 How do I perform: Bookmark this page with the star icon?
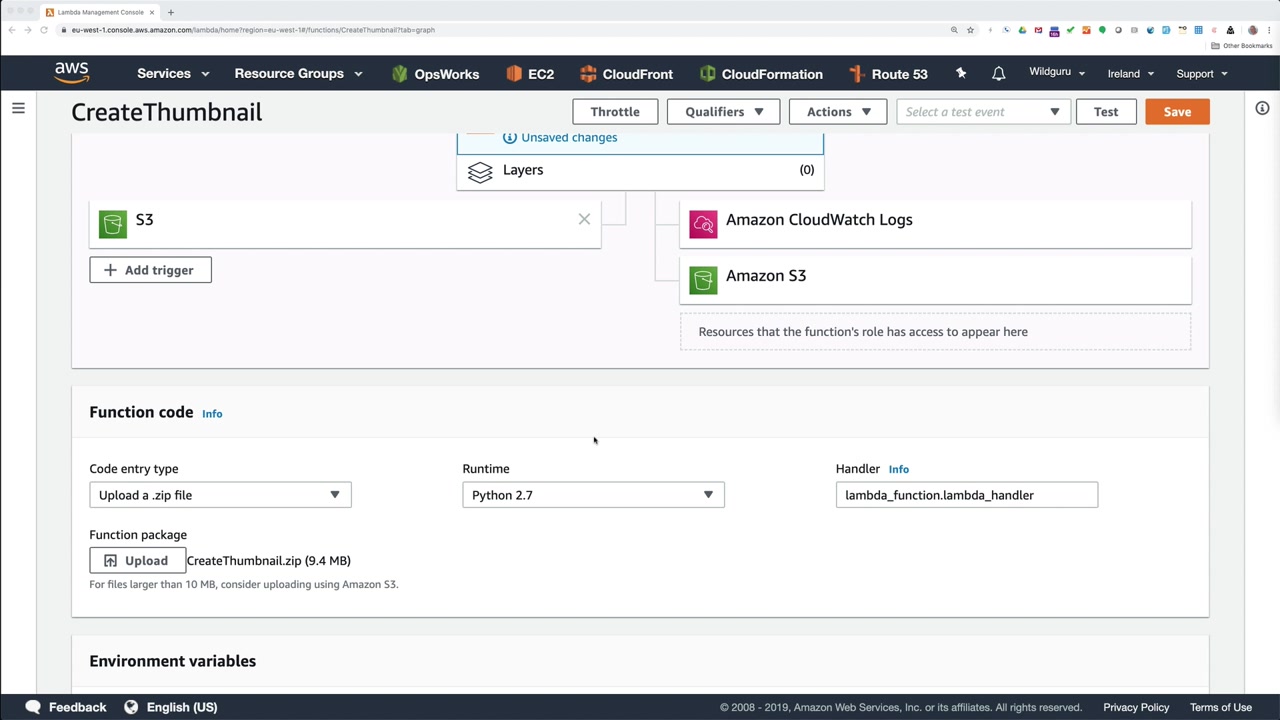tap(970, 30)
